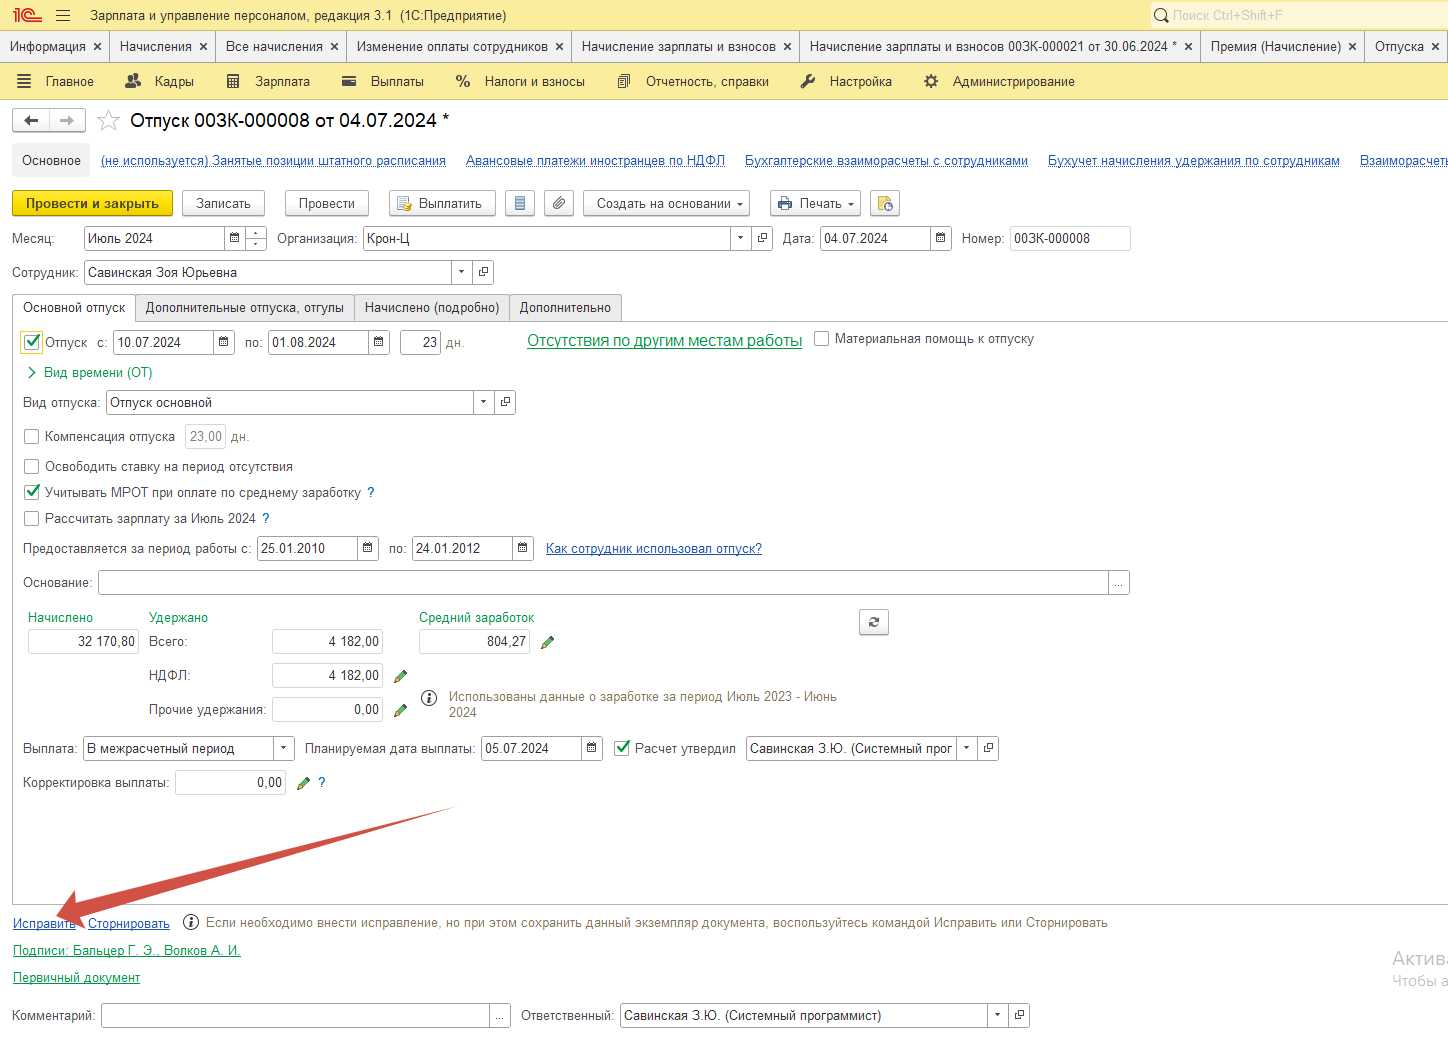Click the Сторнировать link
This screenshot has height=1037, width=1448.
pos(129,923)
